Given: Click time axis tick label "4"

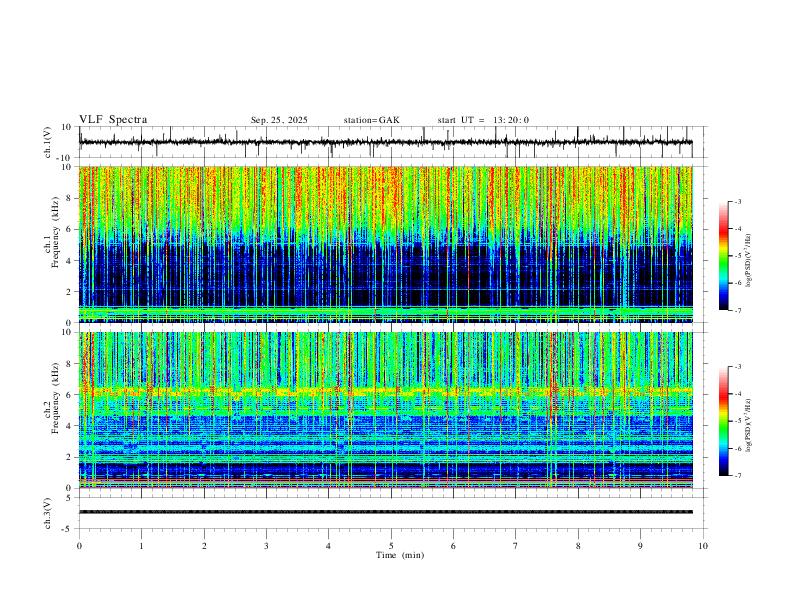Looking at the screenshot, I should 328,546.
